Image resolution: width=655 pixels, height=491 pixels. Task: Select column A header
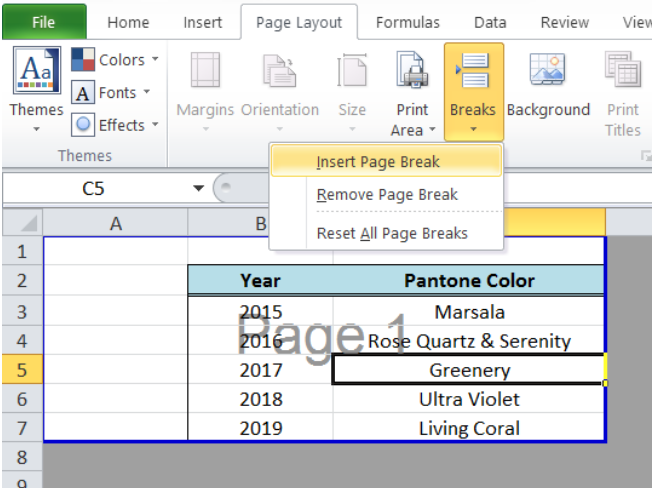click(116, 224)
